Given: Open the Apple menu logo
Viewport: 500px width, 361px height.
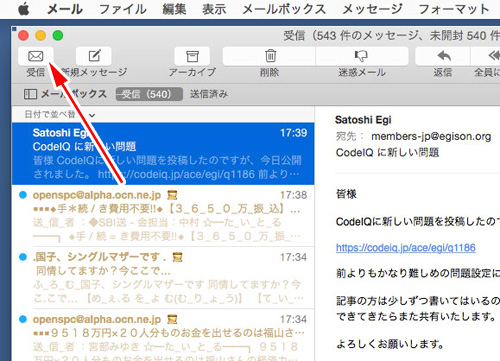Looking at the screenshot, I should (24, 9).
